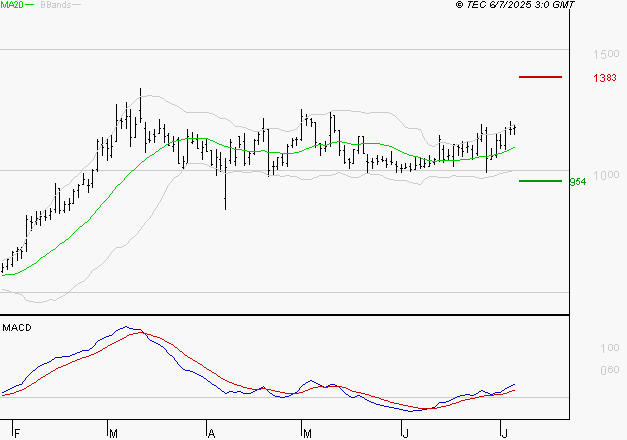Click the F month marker on time axis
This screenshot has width=627, height=440.
point(17,434)
